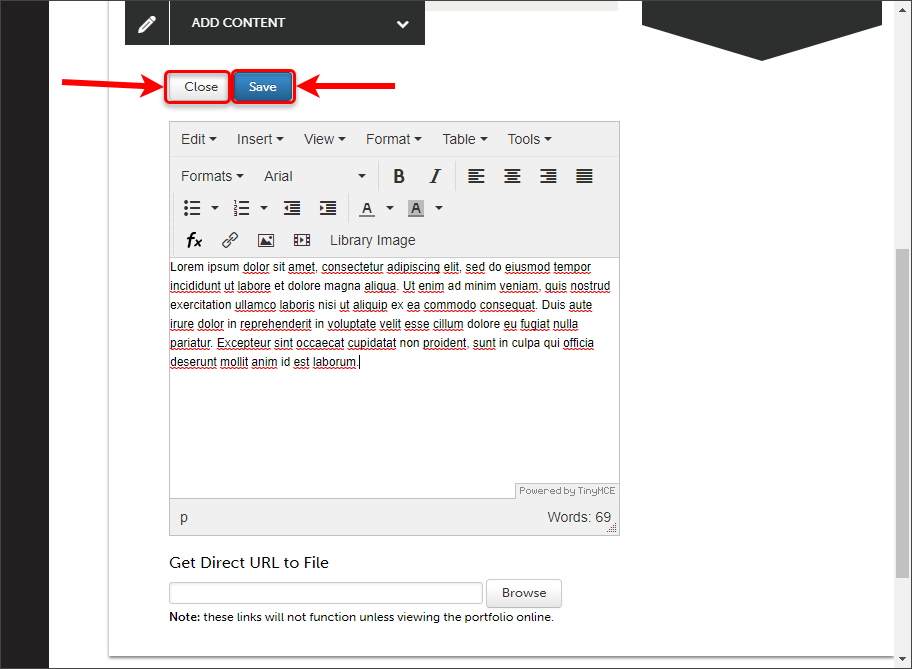912x669 pixels.
Task: Increase the paragraph indent
Action: coord(328,208)
